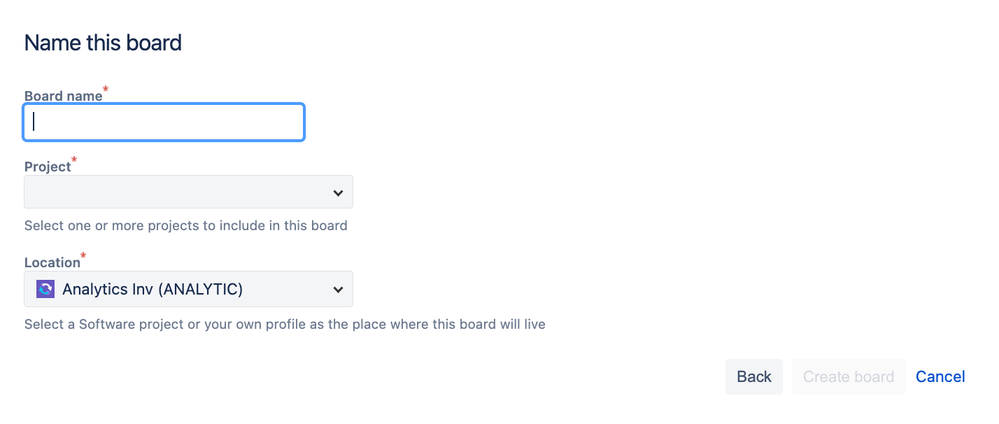Click the Project field chevron arrow
999x424 pixels.
(338, 193)
